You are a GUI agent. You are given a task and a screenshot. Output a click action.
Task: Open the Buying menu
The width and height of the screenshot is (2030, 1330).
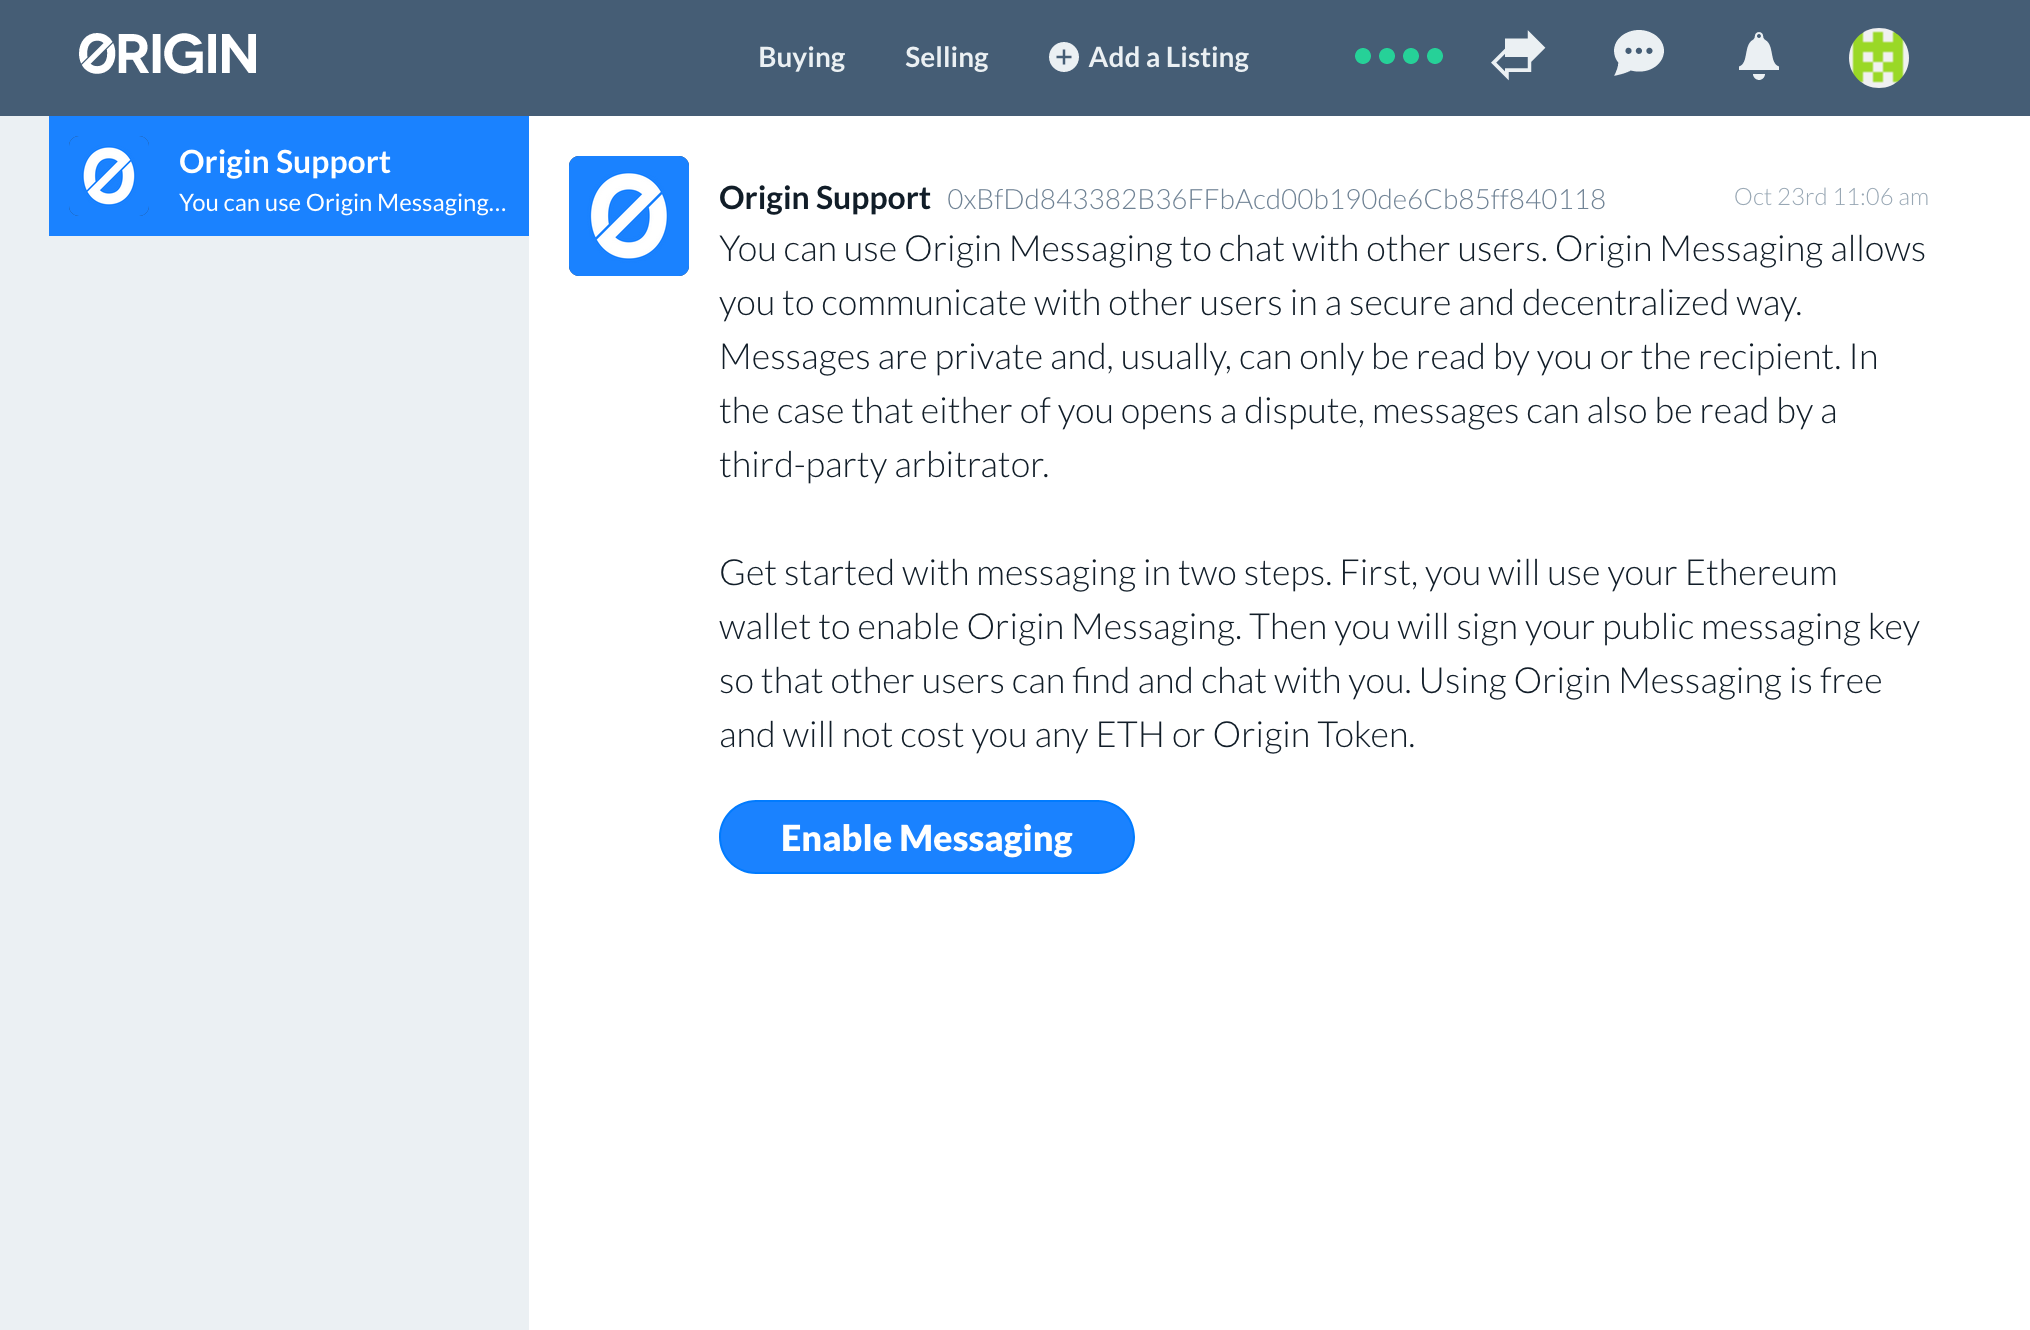800,57
